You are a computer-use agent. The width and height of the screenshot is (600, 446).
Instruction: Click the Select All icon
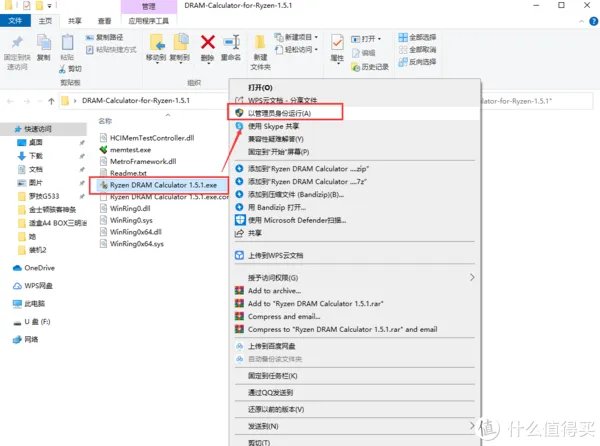[403, 37]
